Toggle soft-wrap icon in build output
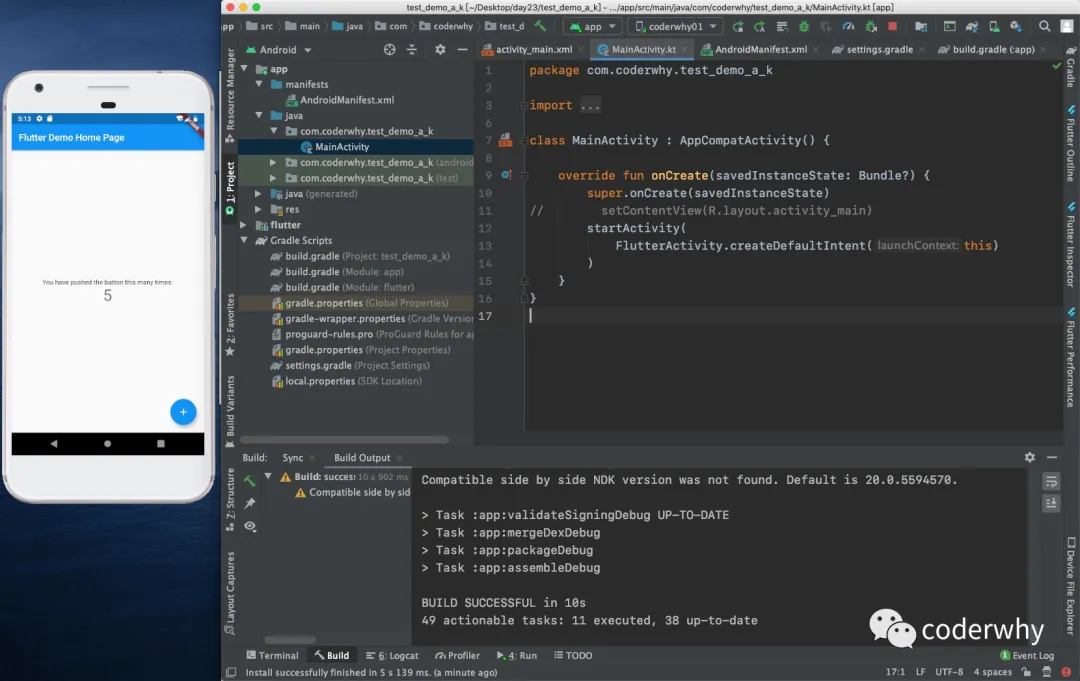The width and height of the screenshot is (1080, 681). coord(1051,481)
